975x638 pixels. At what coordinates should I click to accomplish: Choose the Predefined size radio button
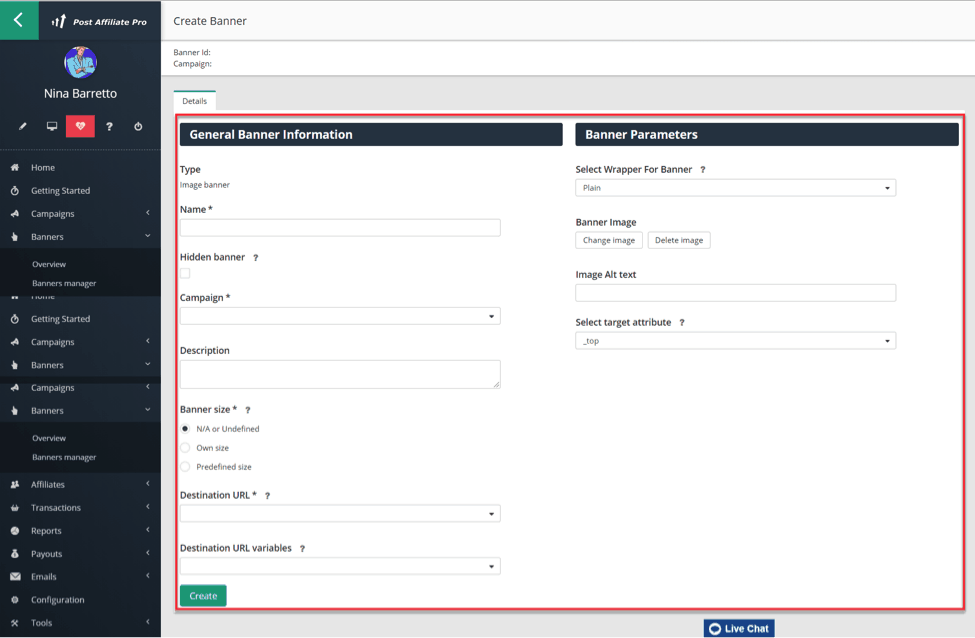(185, 466)
